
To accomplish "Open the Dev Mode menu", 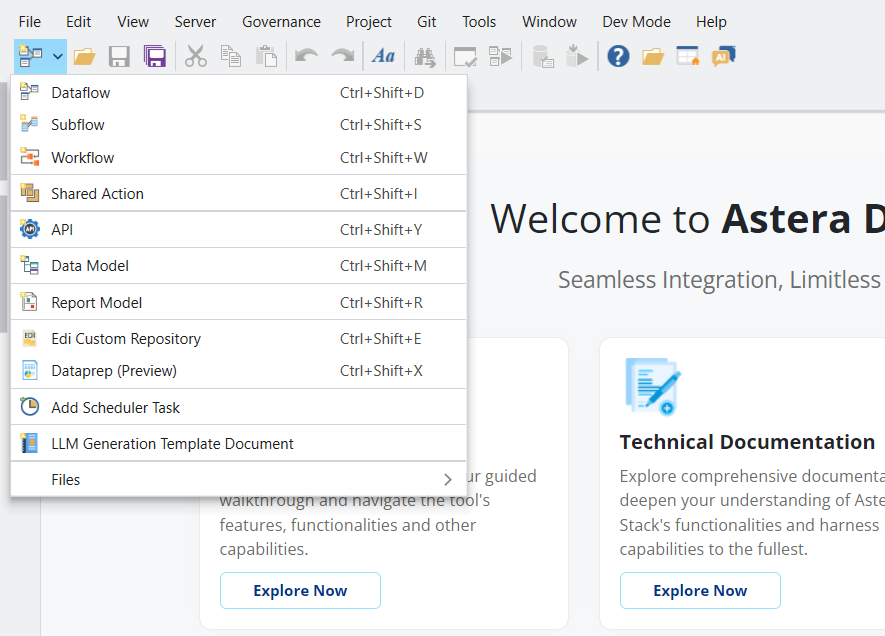I will pyautogui.click(x=636, y=21).
